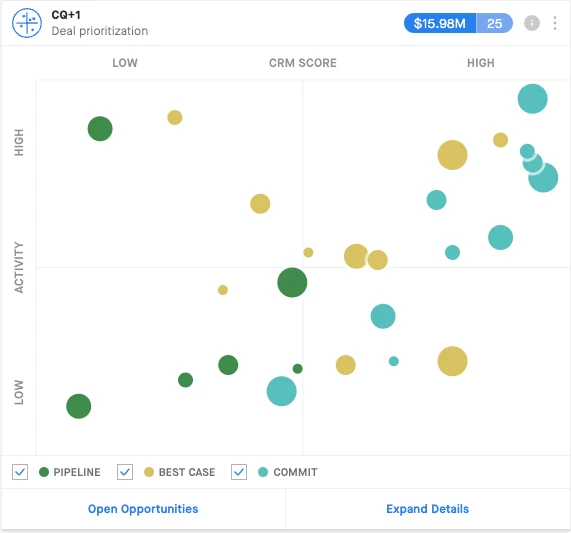Click the CRM SCORE axis label
The height and width of the screenshot is (533, 571).
[x=303, y=63]
